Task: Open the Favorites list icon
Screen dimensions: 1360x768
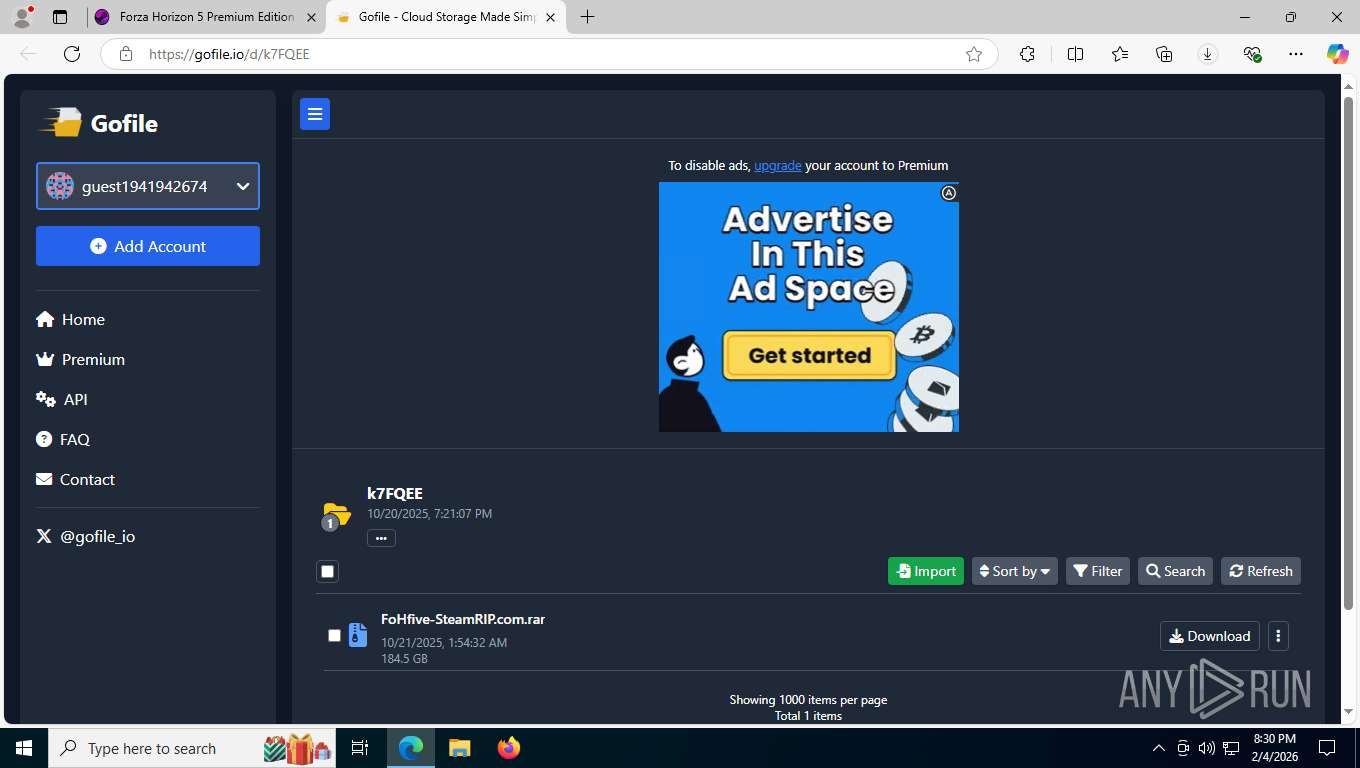Action: 1119,54
